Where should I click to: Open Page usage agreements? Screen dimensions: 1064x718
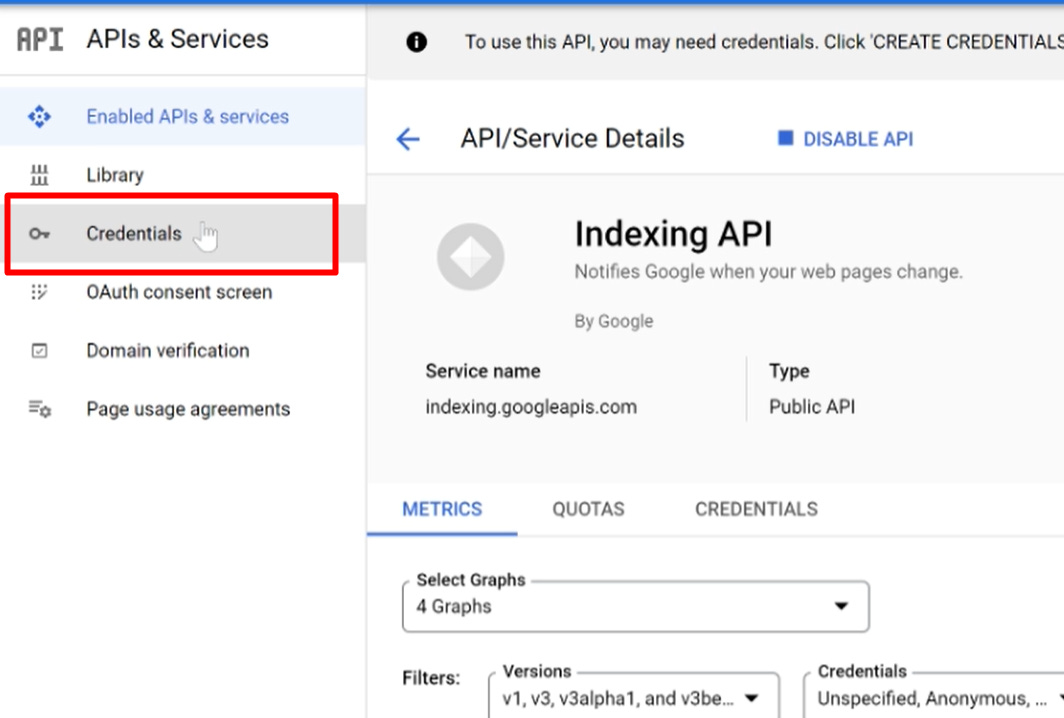pyautogui.click(x=183, y=409)
